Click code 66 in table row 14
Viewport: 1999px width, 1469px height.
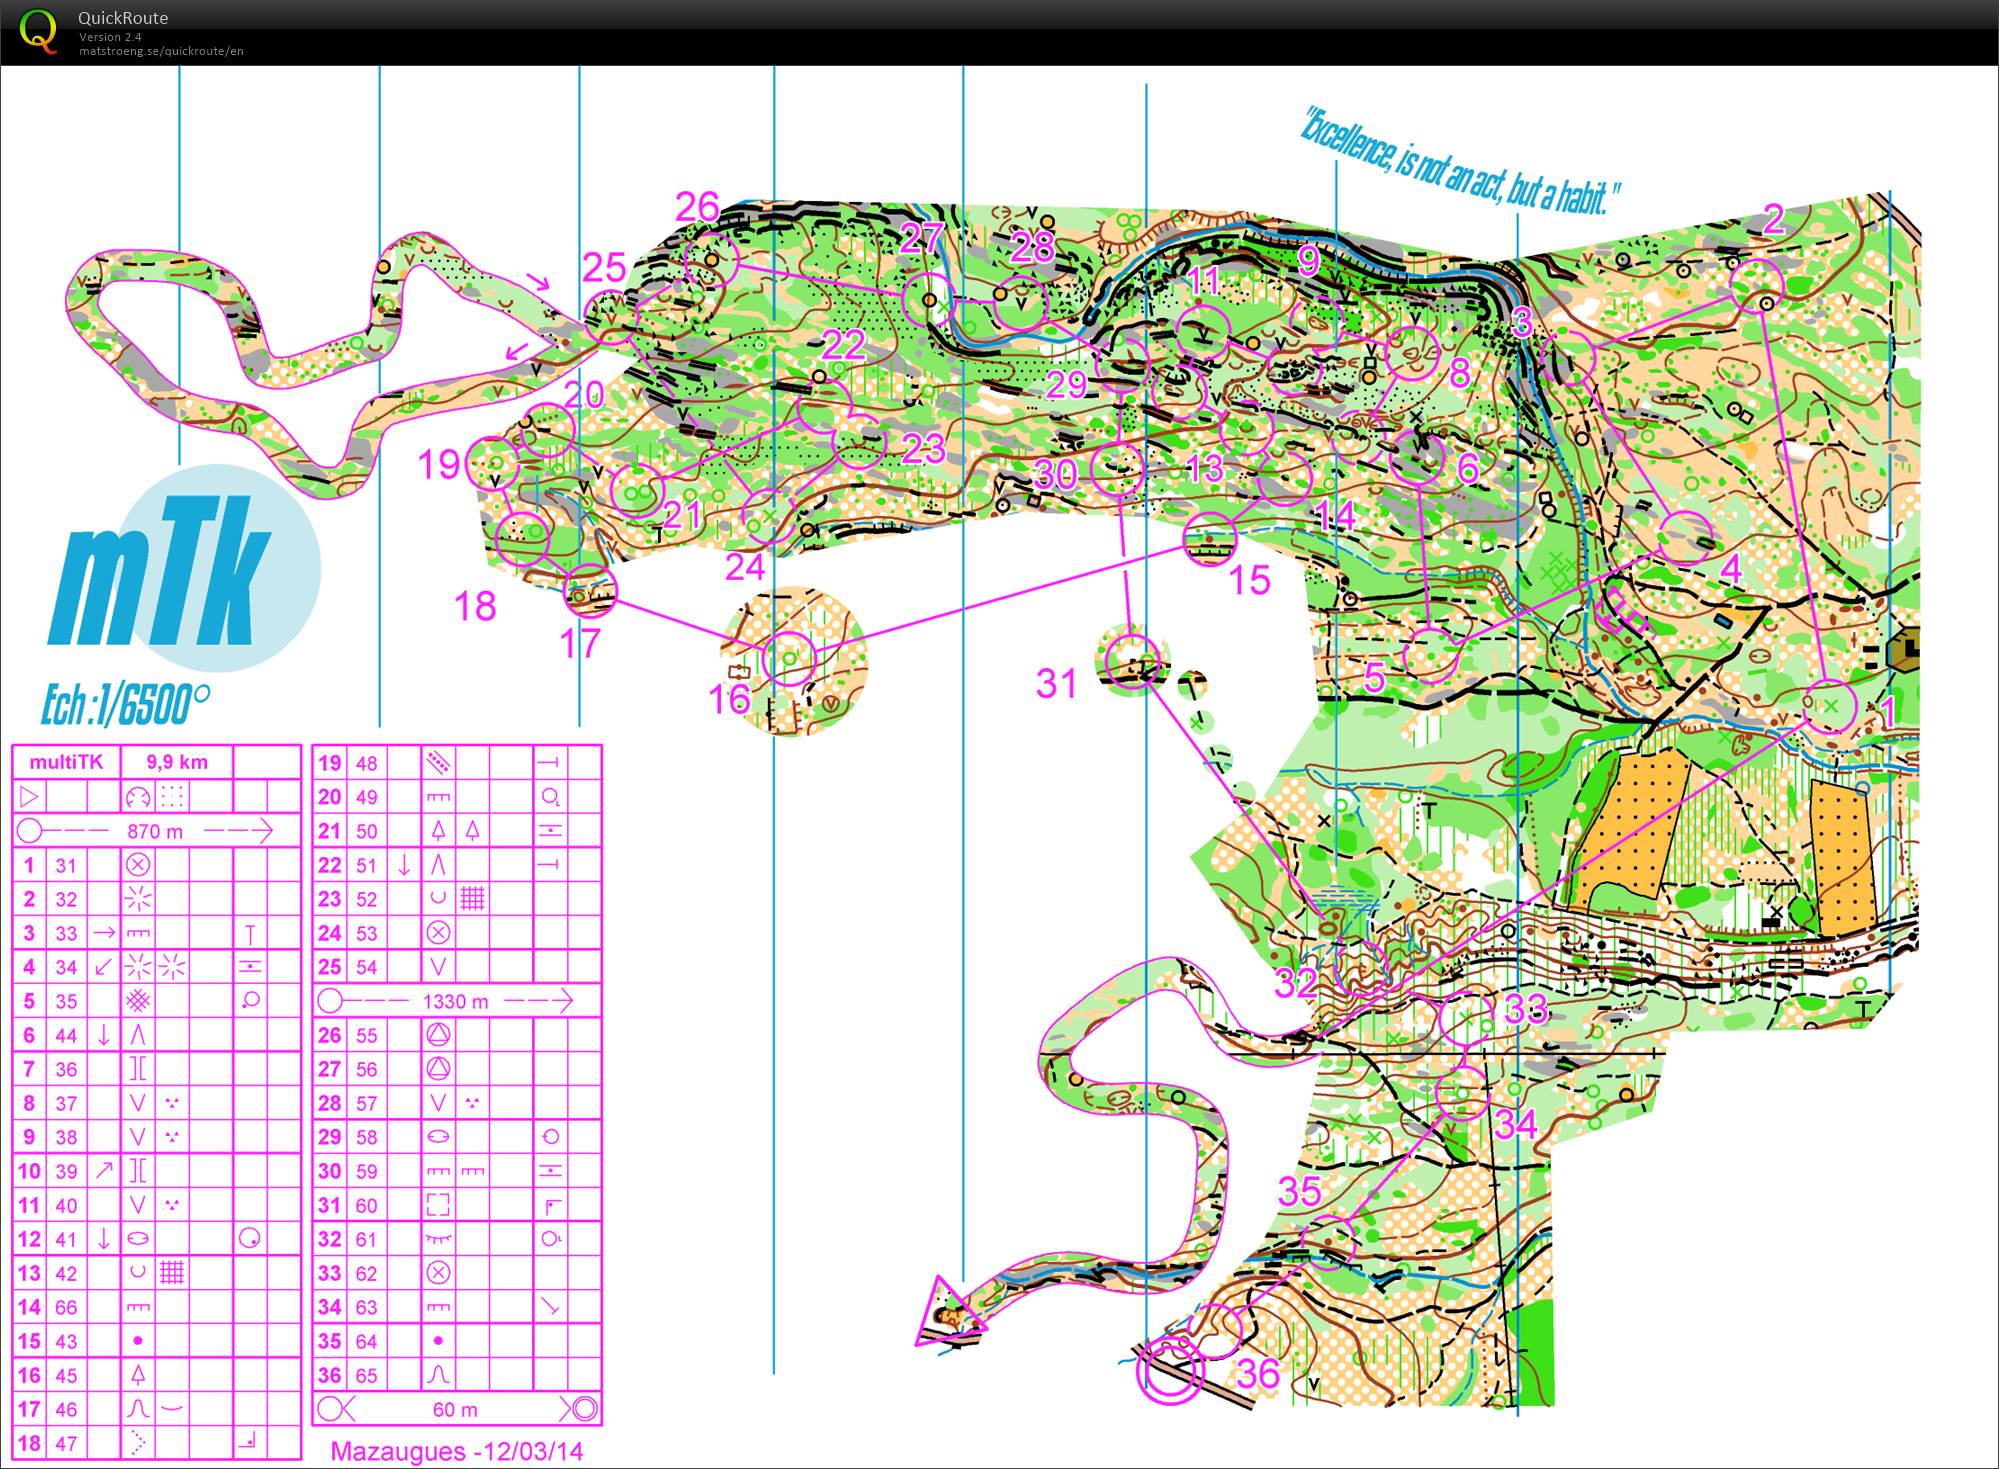(x=66, y=1307)
